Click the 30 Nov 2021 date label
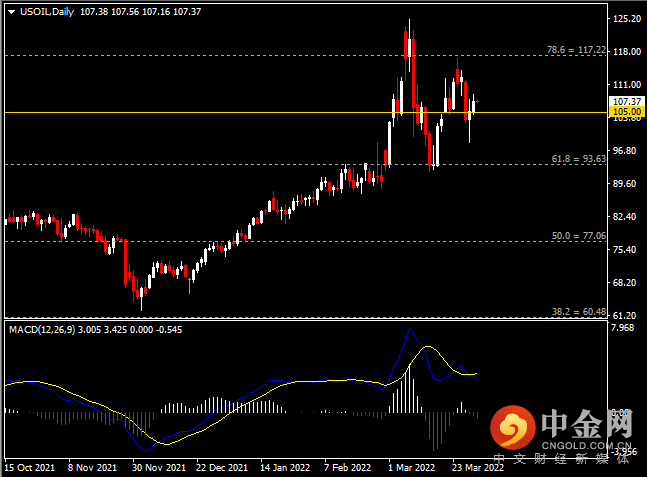The width and height of the screenshot is (647, 477). click(x=159, y=468)
